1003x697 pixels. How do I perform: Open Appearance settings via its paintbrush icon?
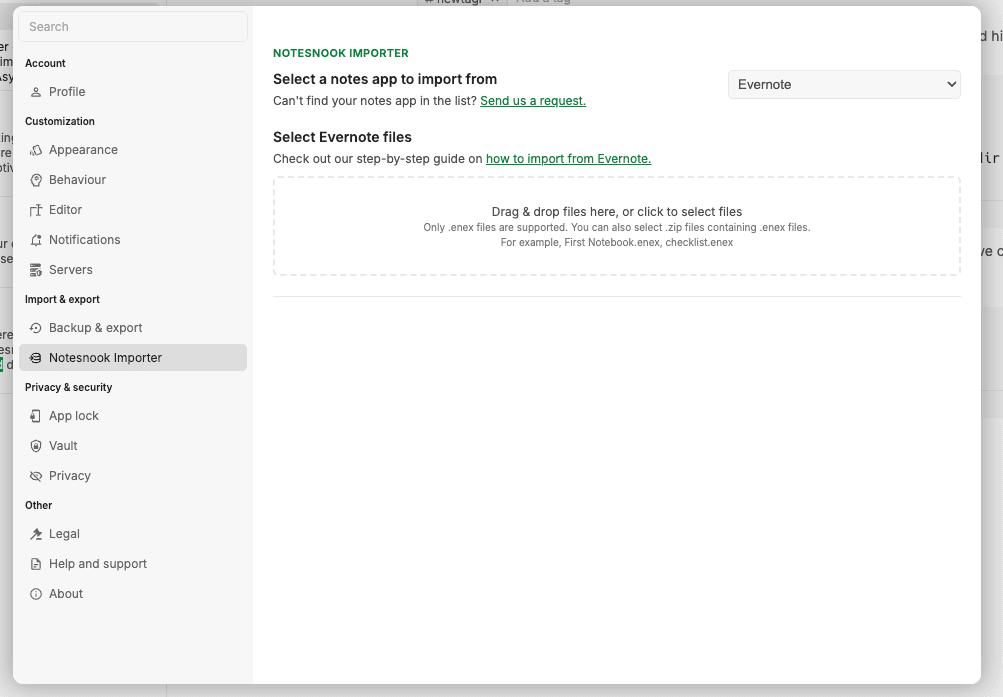pos(35,149)
